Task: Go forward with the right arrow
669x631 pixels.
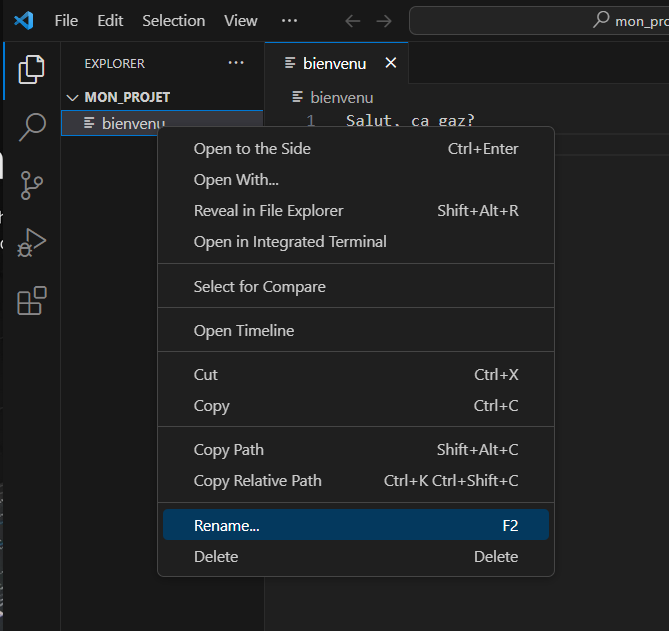Action: (x=384, y=21)
